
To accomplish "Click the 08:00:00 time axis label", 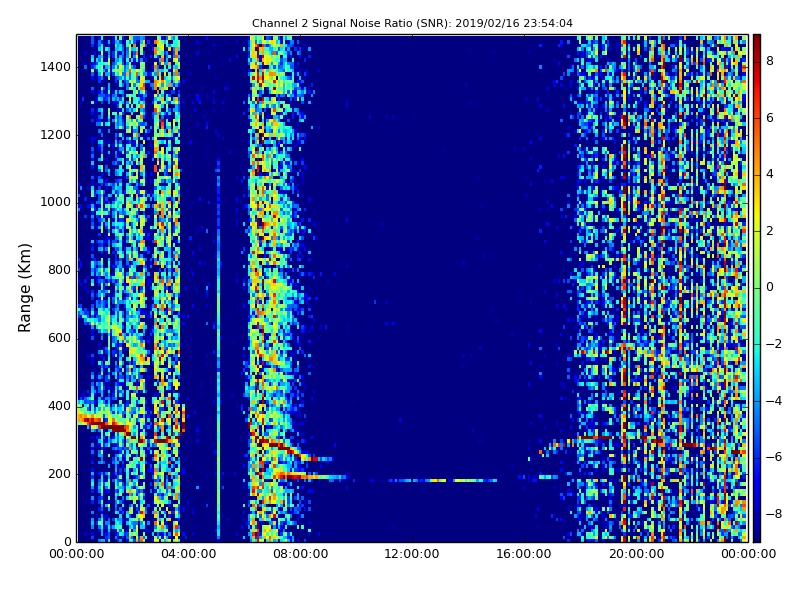I will (301, 554).
